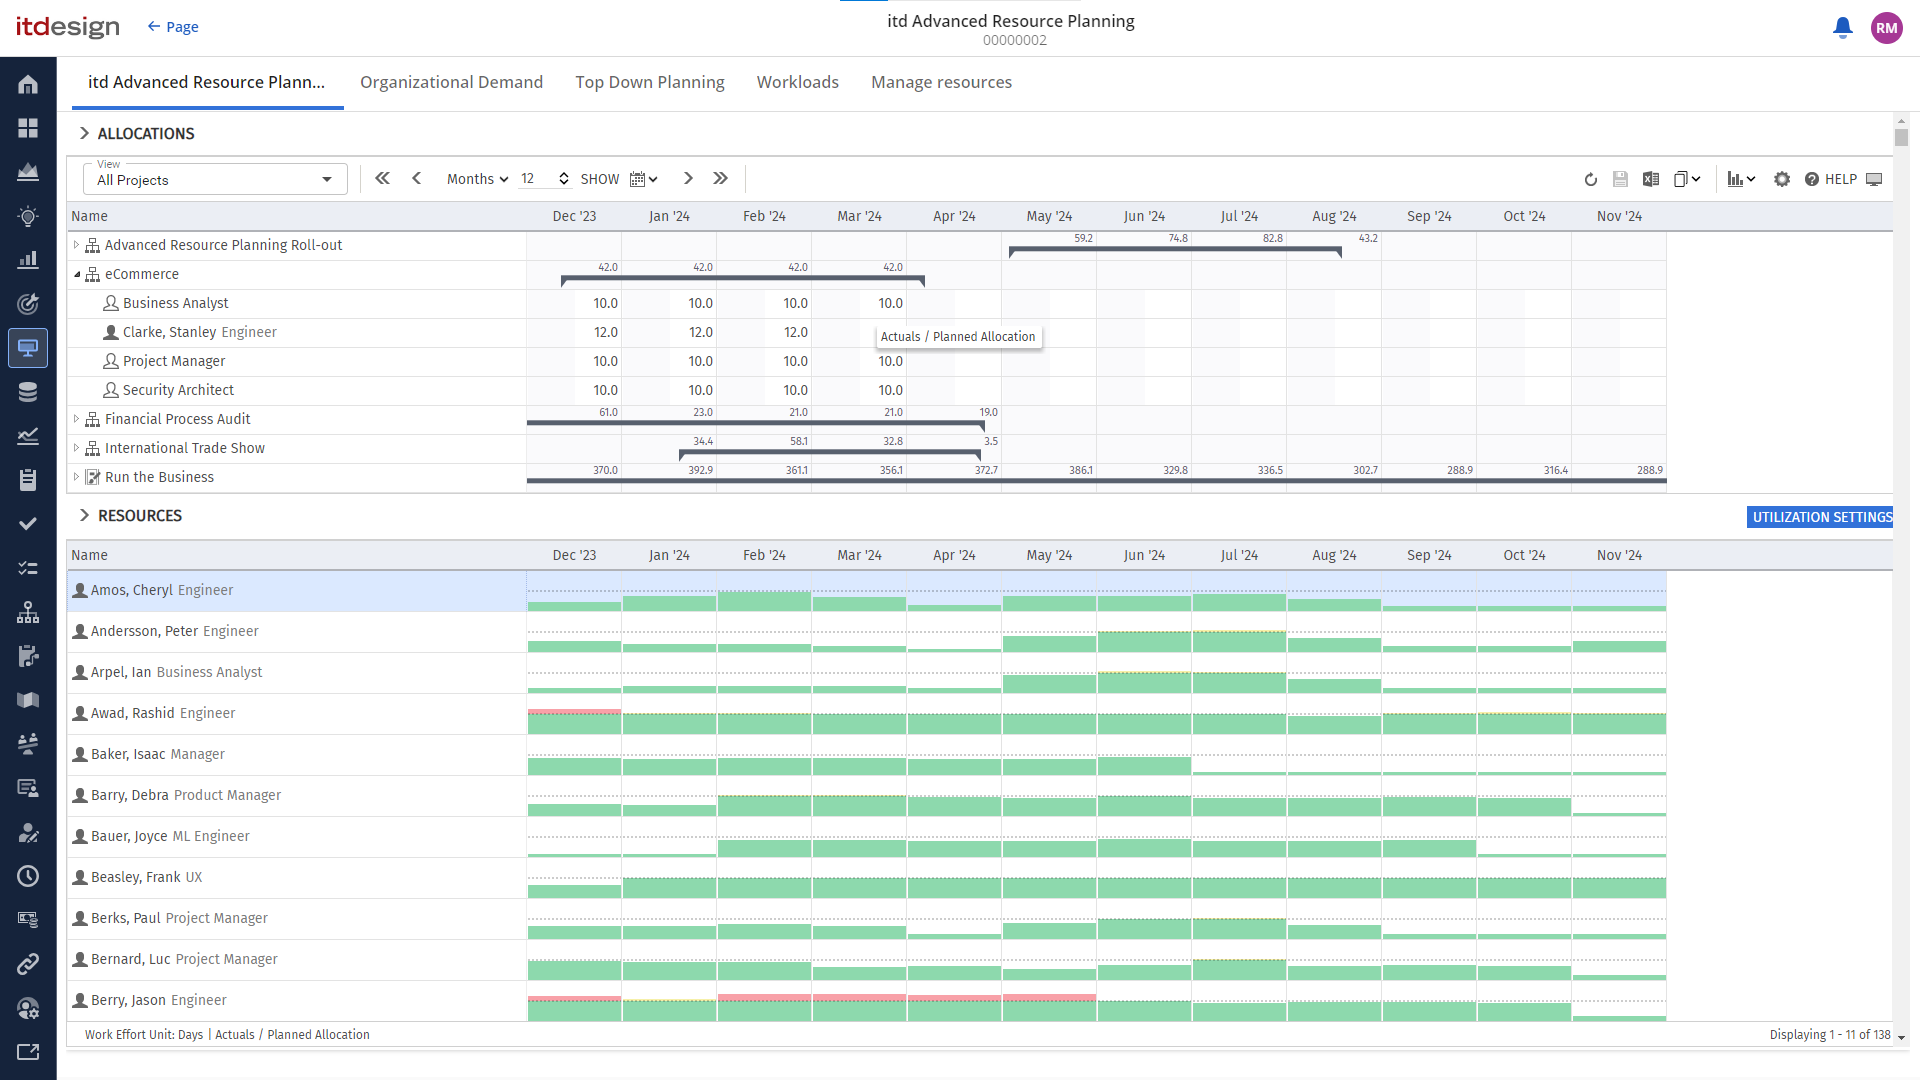The width and height of the screenshot is (1920, 1080).
Task: Click Business Analyst Dec '23 value 10.0
Action: (605, 303)
